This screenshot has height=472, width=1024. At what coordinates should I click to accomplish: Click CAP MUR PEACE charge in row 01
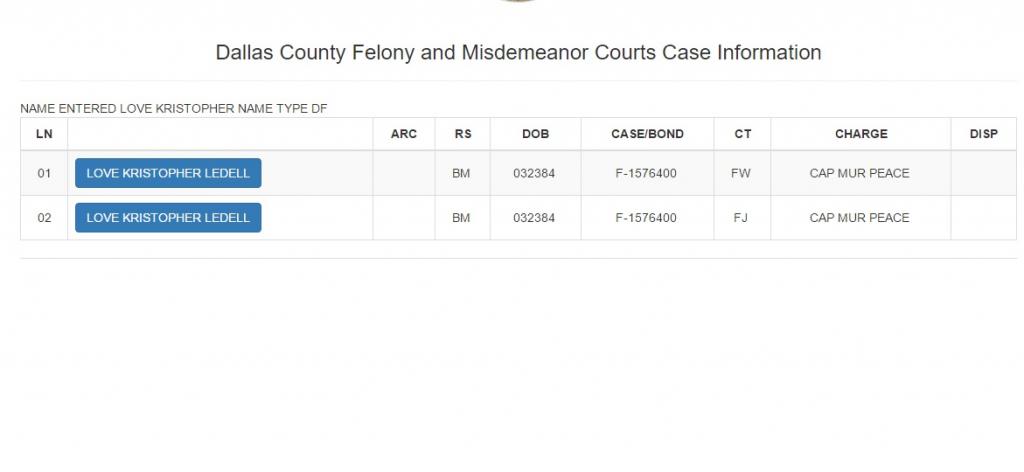(x=860, y=174)
